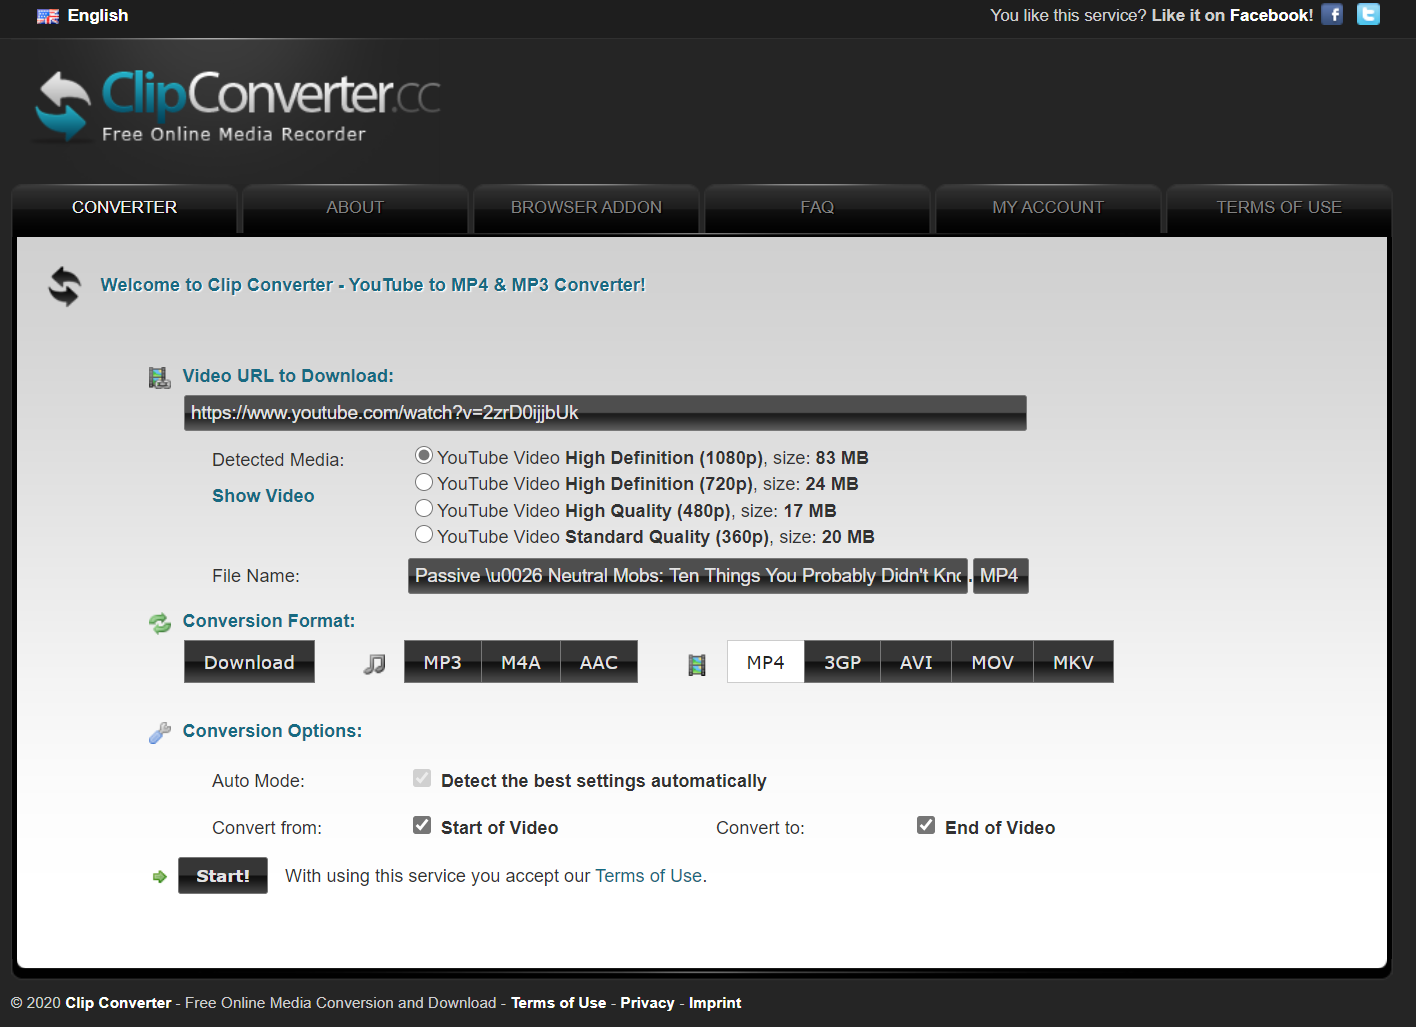This screenshot has height=1027, width=1416.
Task: Open the TERMS OF USE tab
Action: [x=1279, y=208]
